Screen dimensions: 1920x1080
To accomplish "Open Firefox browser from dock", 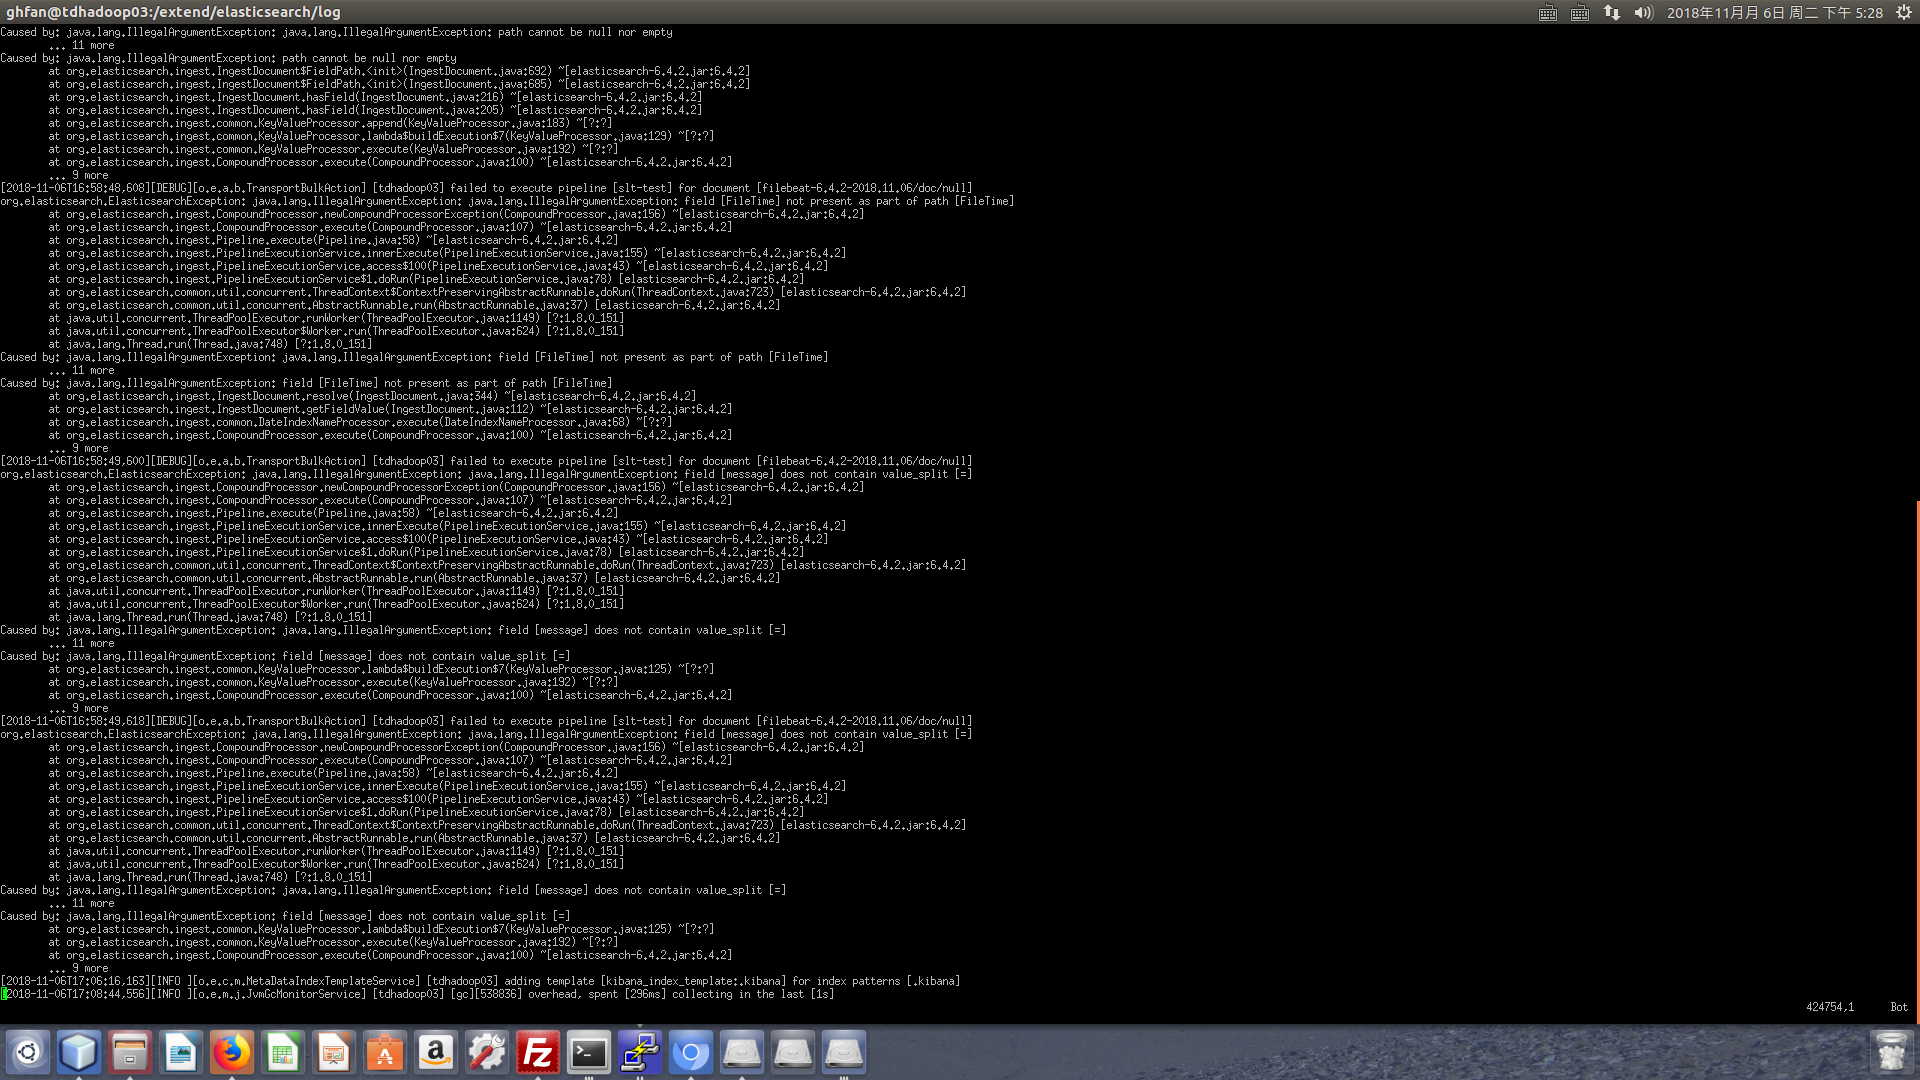I will [x=232, y=1052].
